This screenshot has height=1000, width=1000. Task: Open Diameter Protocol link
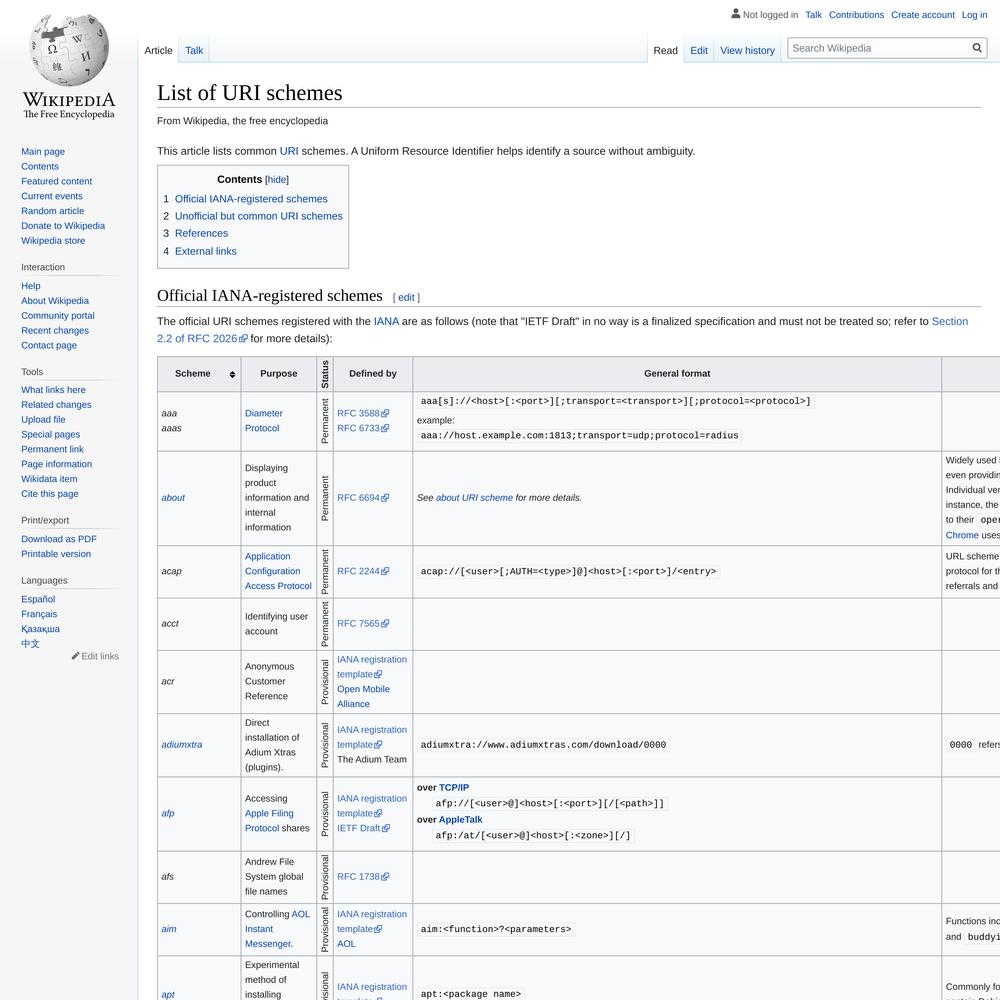coord(263,421)
